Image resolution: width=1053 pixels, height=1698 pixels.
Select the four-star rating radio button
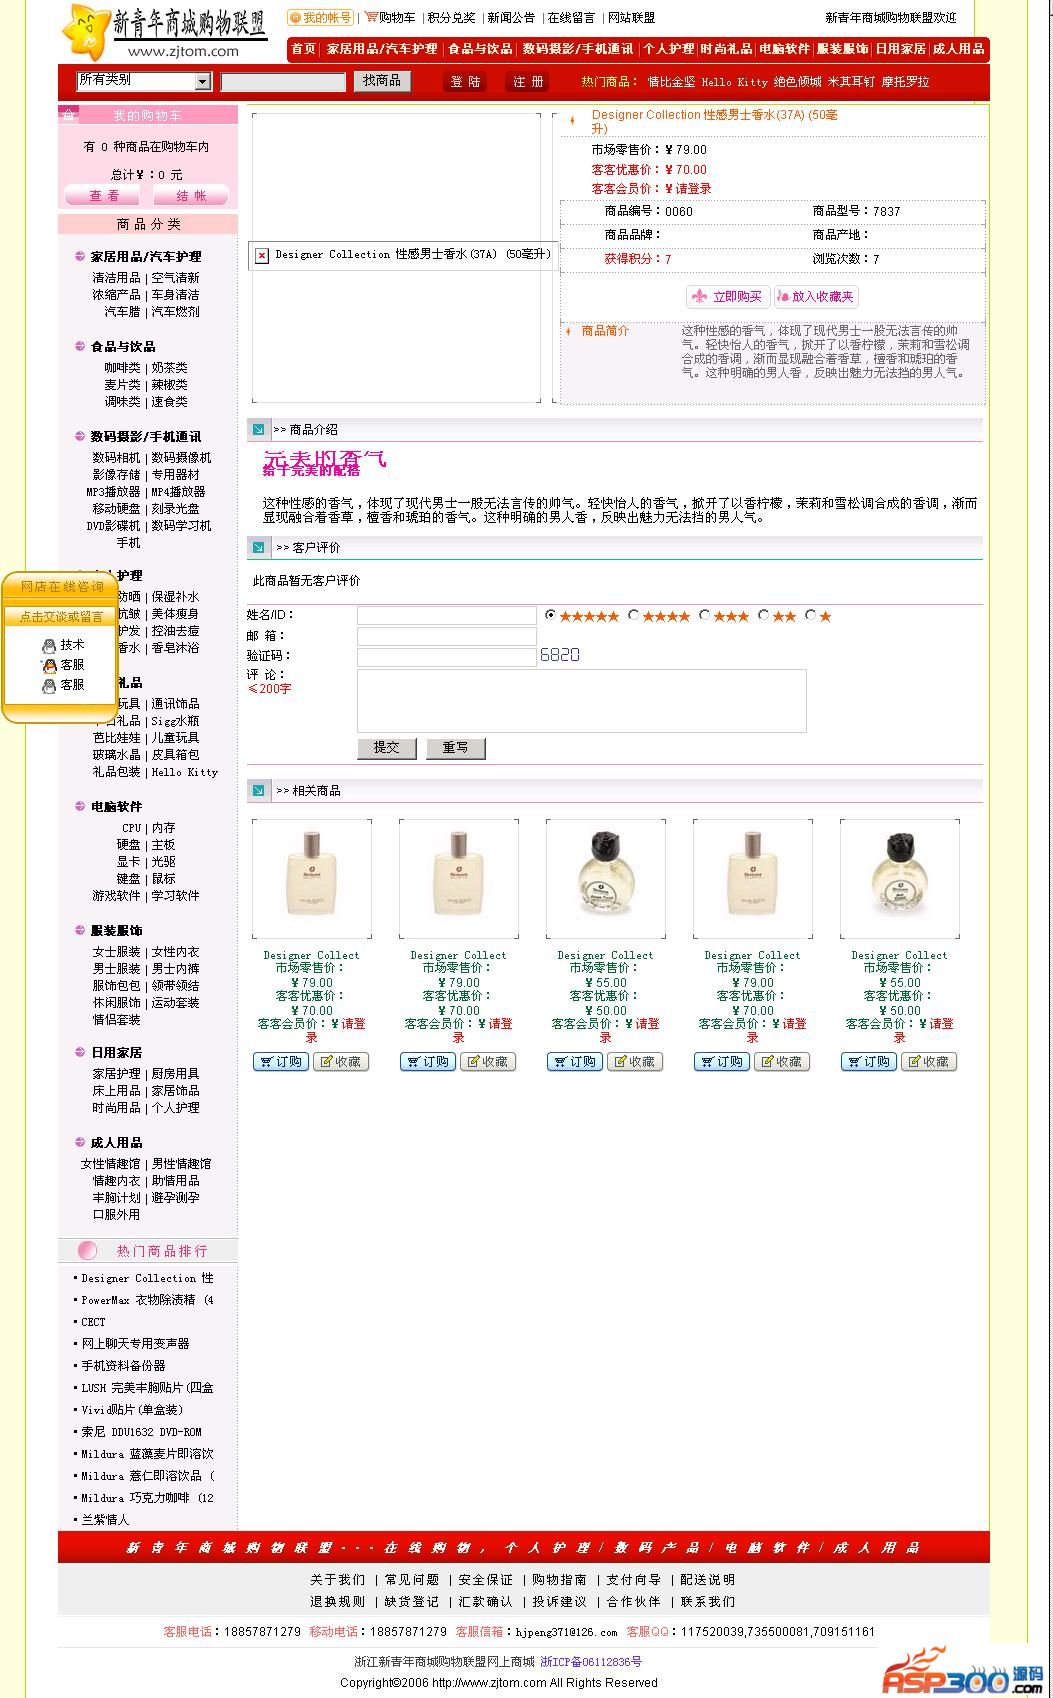coord(633,616)
